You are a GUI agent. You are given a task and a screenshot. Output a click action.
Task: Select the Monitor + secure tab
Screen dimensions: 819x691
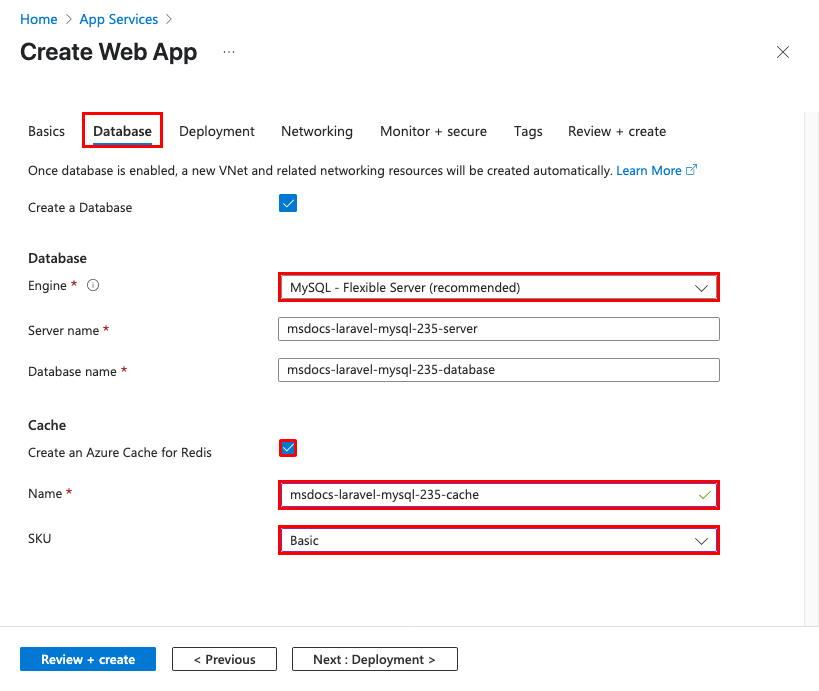(x=433, y=131)
